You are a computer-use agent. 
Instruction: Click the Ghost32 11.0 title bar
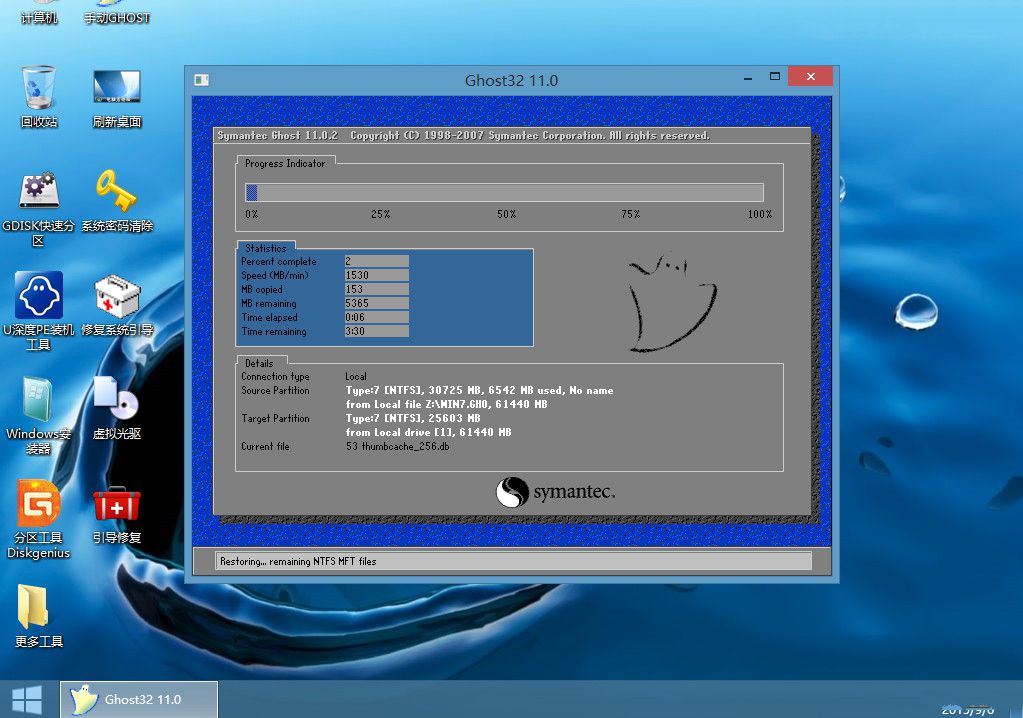click(x=510, y=80)
